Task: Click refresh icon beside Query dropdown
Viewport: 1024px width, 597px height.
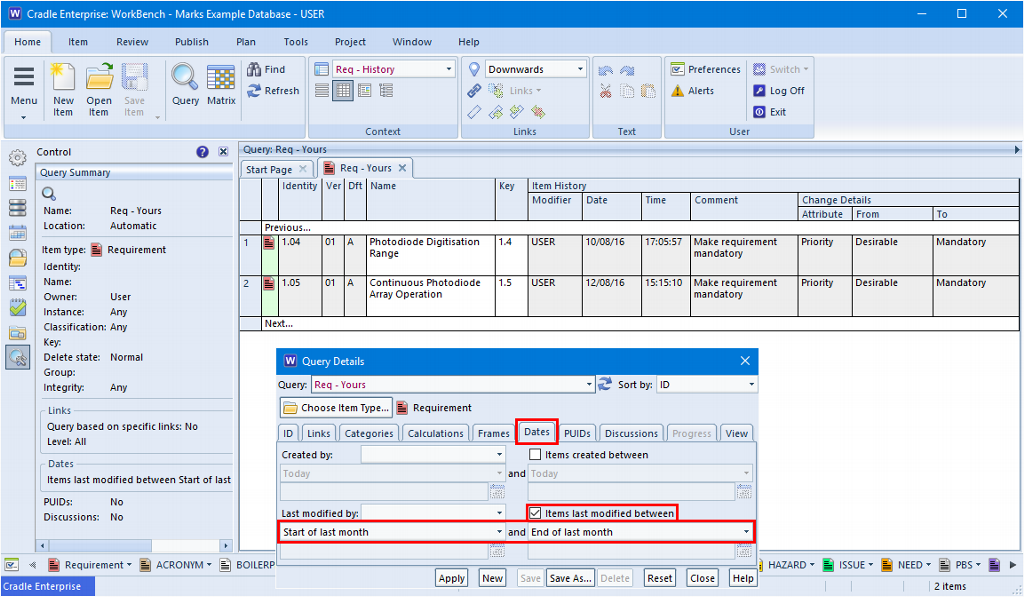Action: pyautogui.click(x=605, y=384)
